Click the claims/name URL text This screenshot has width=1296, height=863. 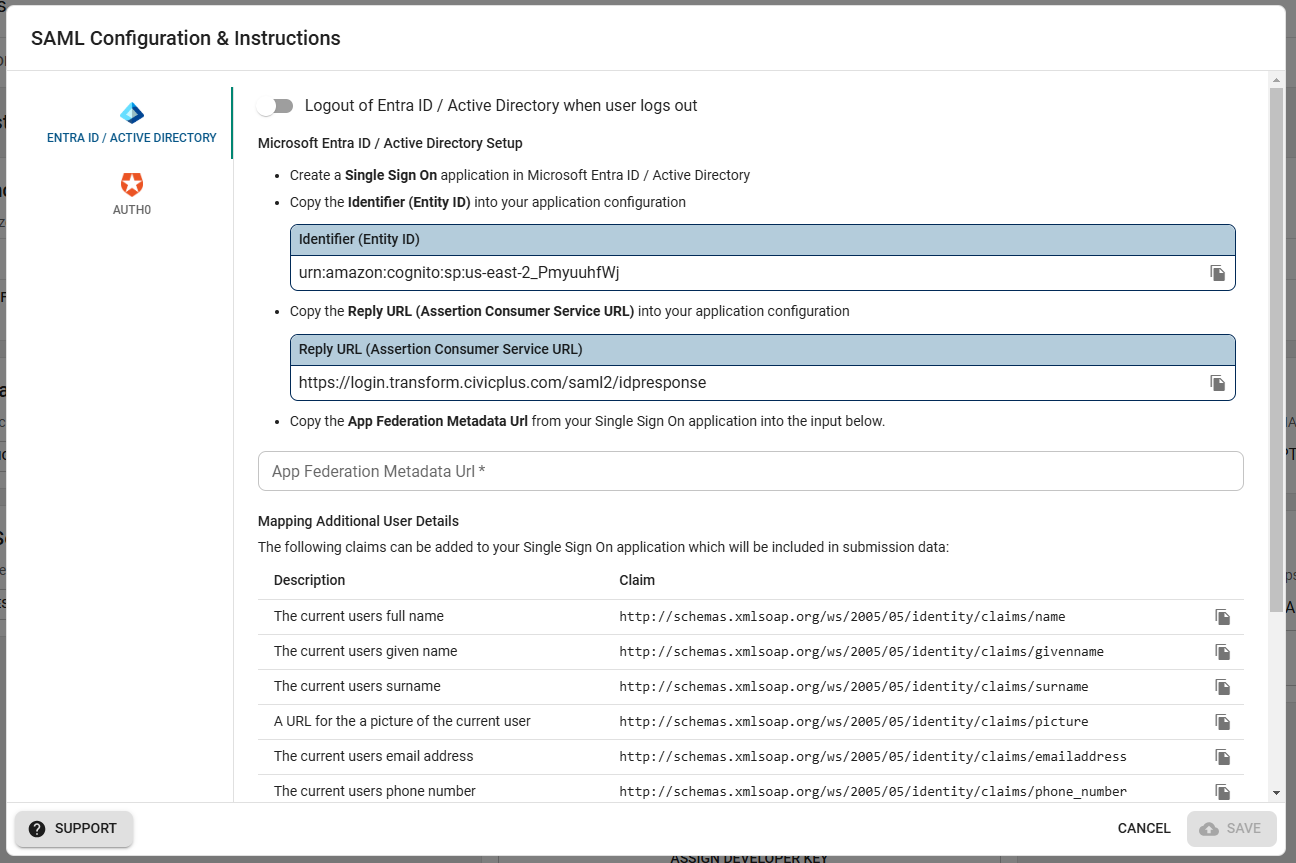842,617
